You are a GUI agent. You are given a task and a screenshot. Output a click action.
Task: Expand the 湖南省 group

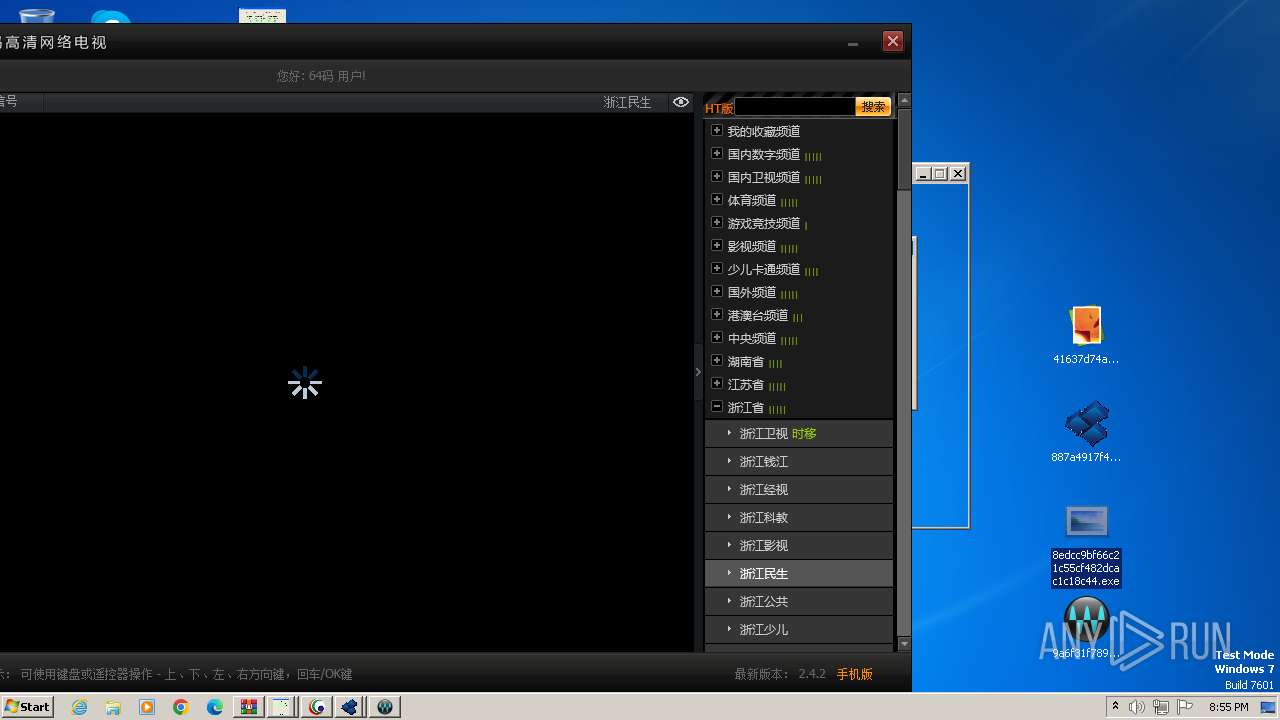[x=717, y=361]
